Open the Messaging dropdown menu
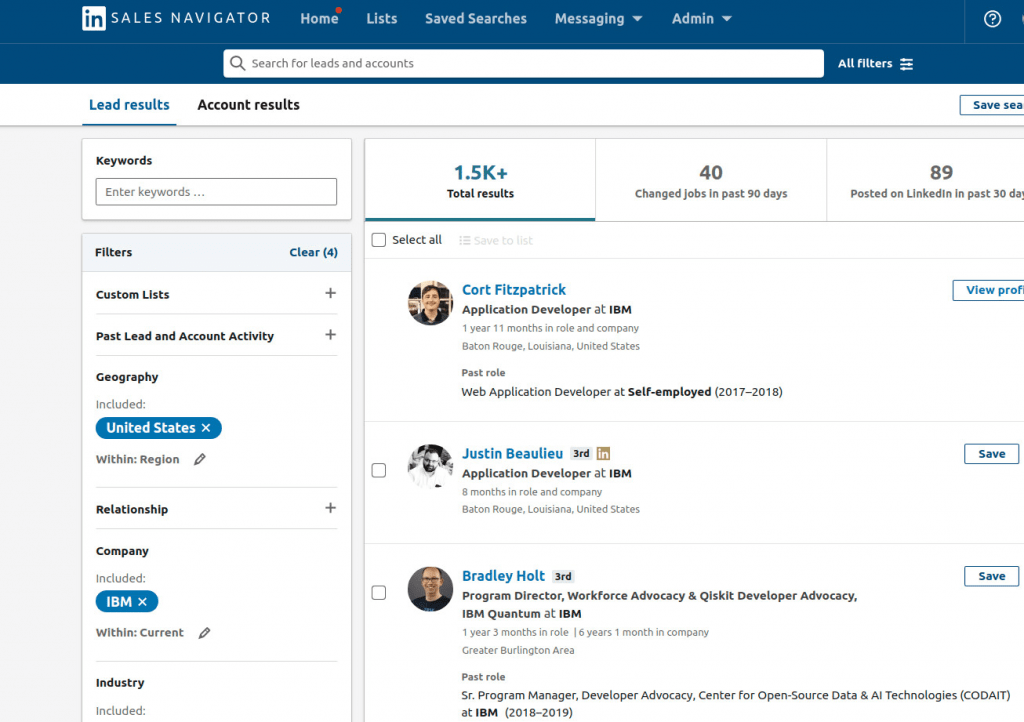 [598, 19]
